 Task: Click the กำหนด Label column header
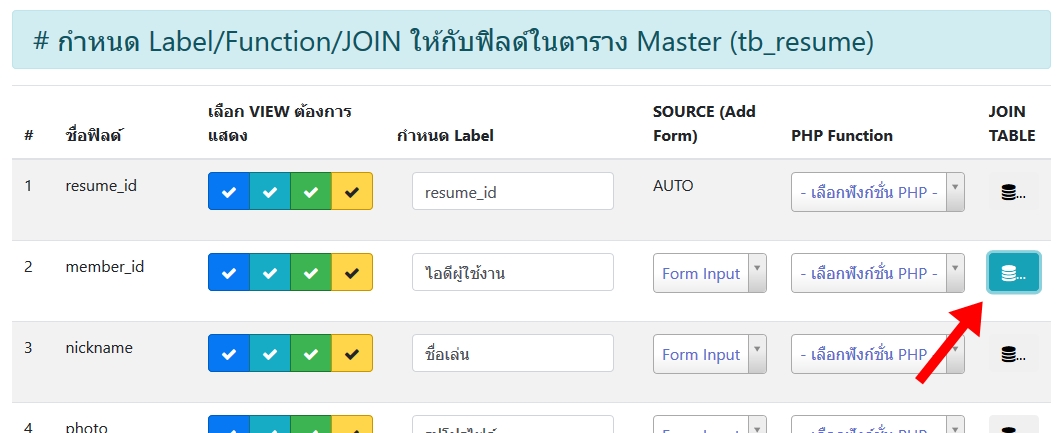[445, 136]
